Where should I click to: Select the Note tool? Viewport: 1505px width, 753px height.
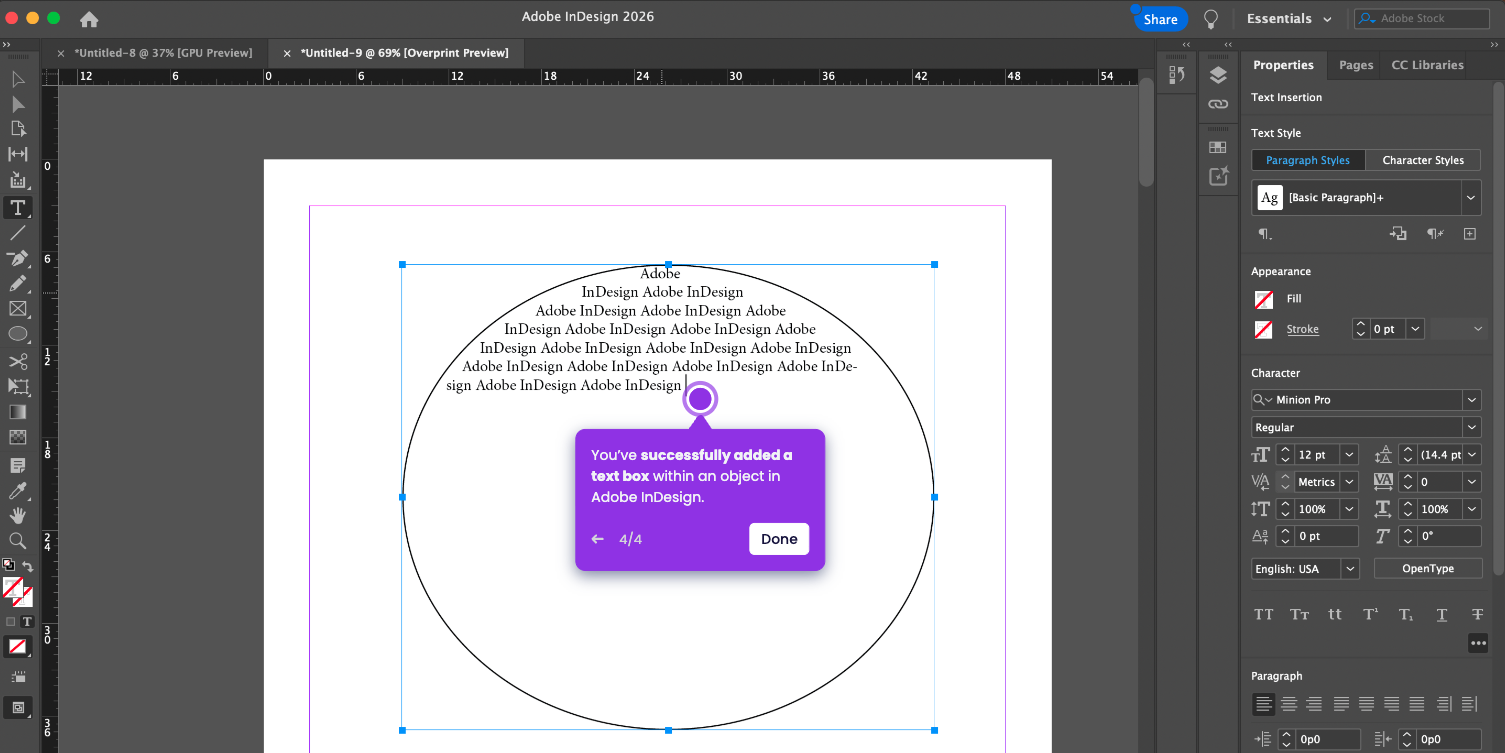18,466
